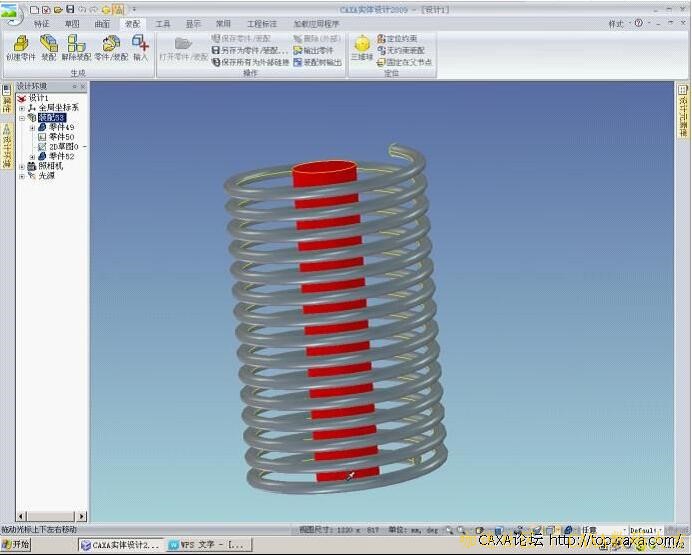Viewport: 692px width, 555px height.
Task: Click 固定在父节点 (fix to parent) option
Action: [x=405, y=61]
